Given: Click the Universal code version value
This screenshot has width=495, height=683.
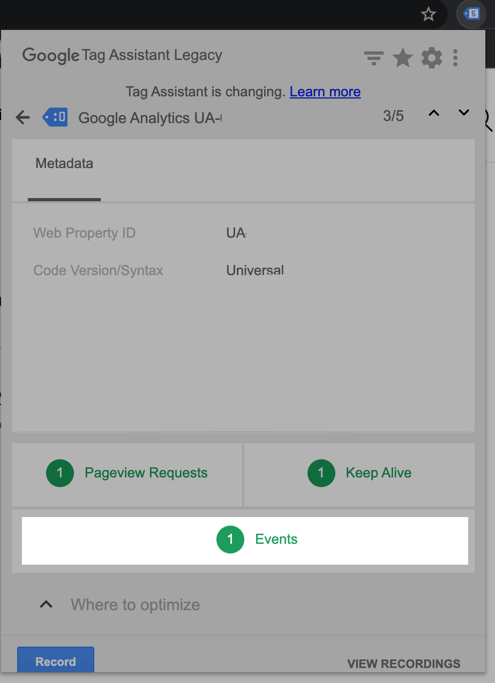Looking at the screenshot, I should (255, 270).
